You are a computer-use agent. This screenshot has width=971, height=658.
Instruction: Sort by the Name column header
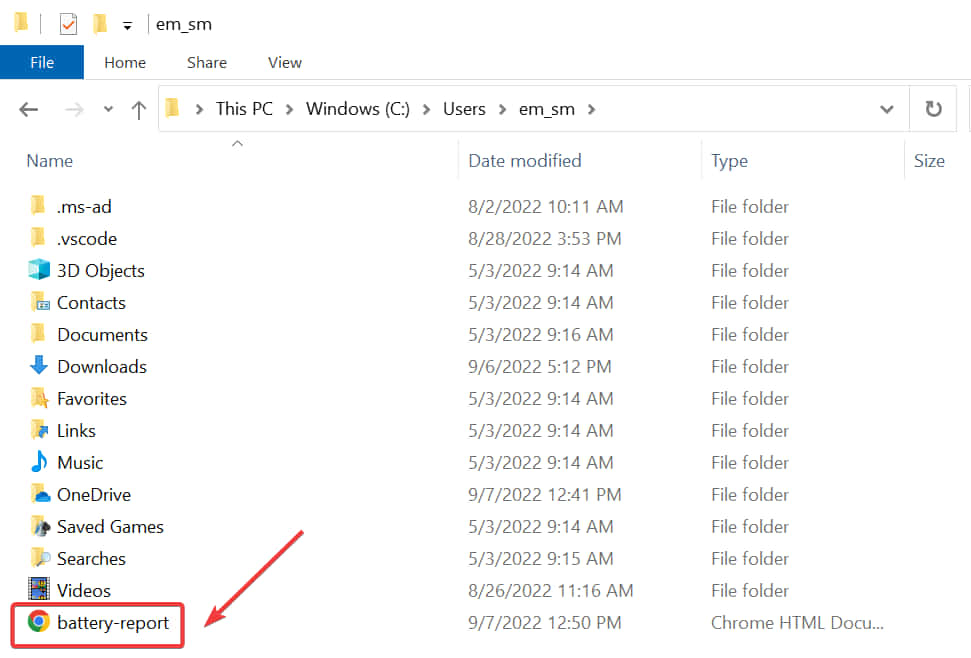(x=50, y=161)
